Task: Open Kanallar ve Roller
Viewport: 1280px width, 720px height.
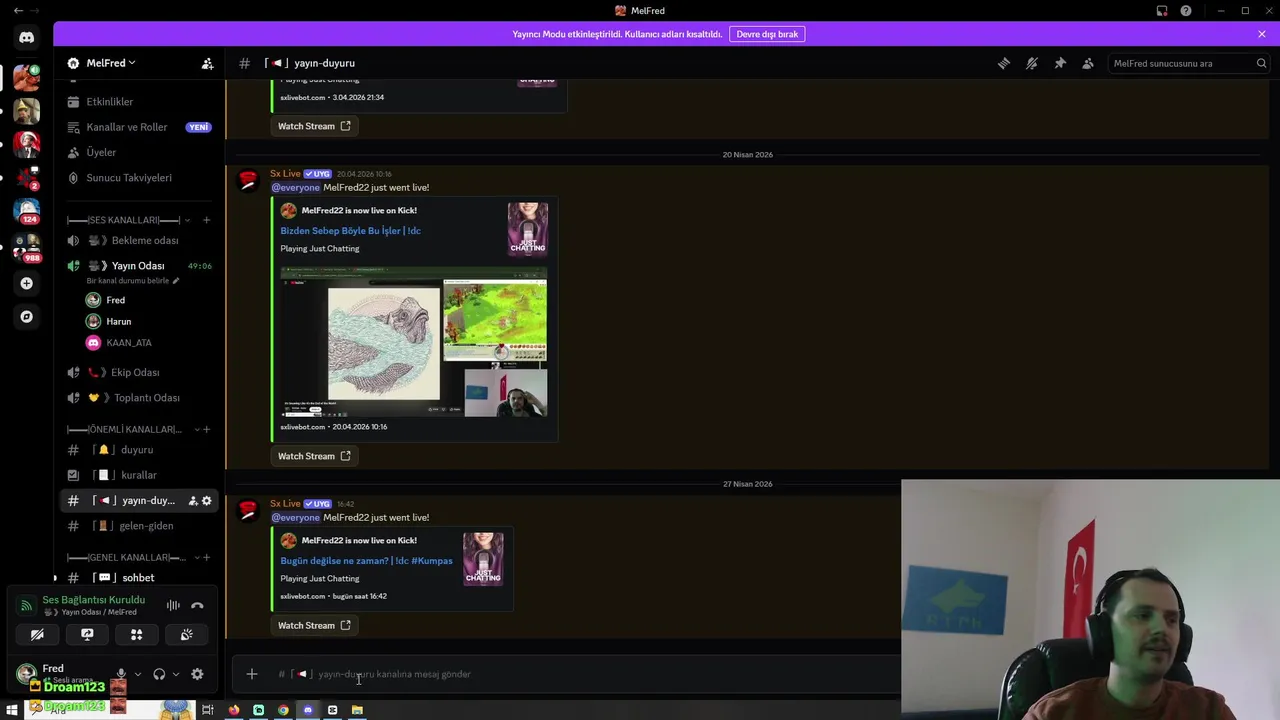Action: (x=139, y=127)
